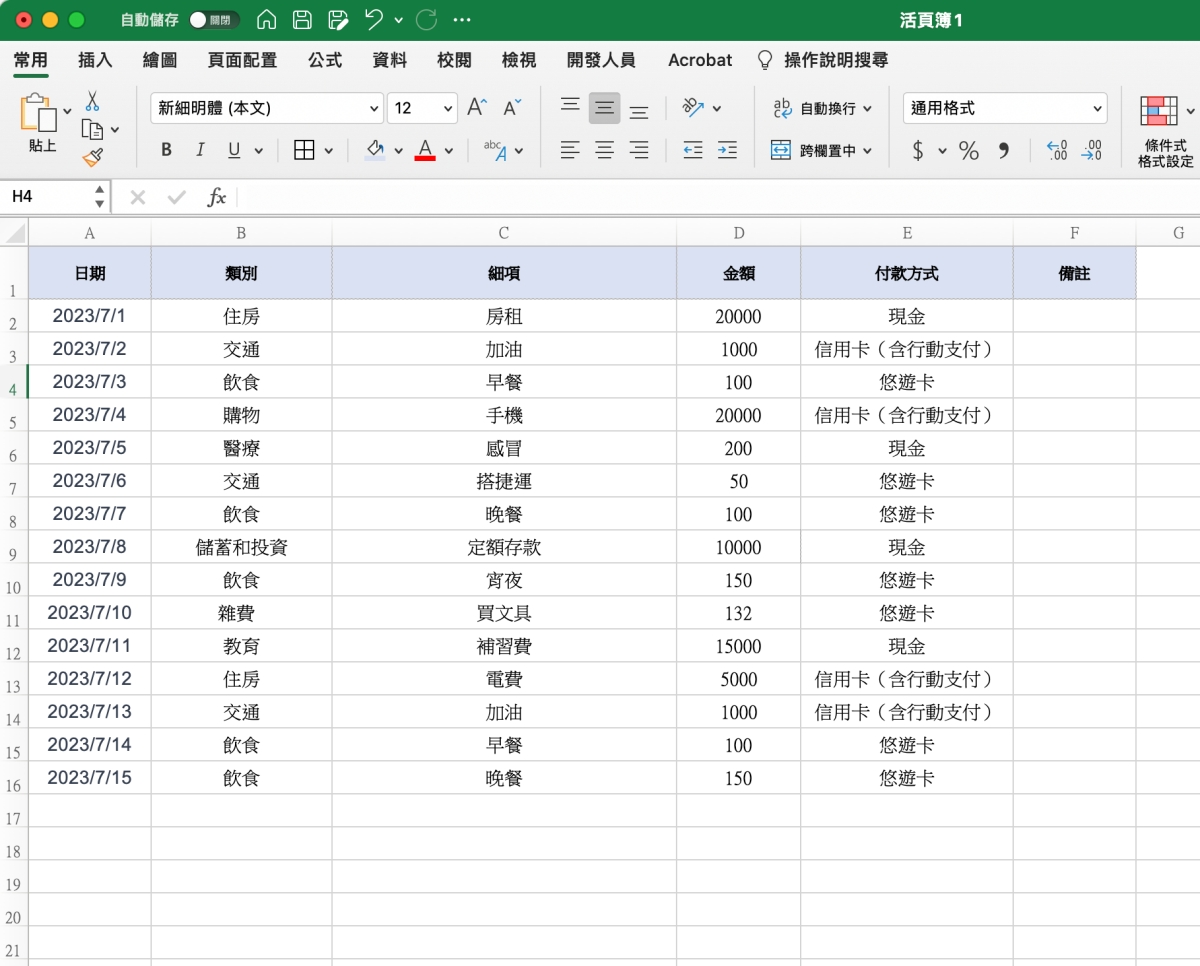Click the 跨欄置中 merge and center button
Image resolution: width=1200 pixels, height=966 pixels.
822,151
